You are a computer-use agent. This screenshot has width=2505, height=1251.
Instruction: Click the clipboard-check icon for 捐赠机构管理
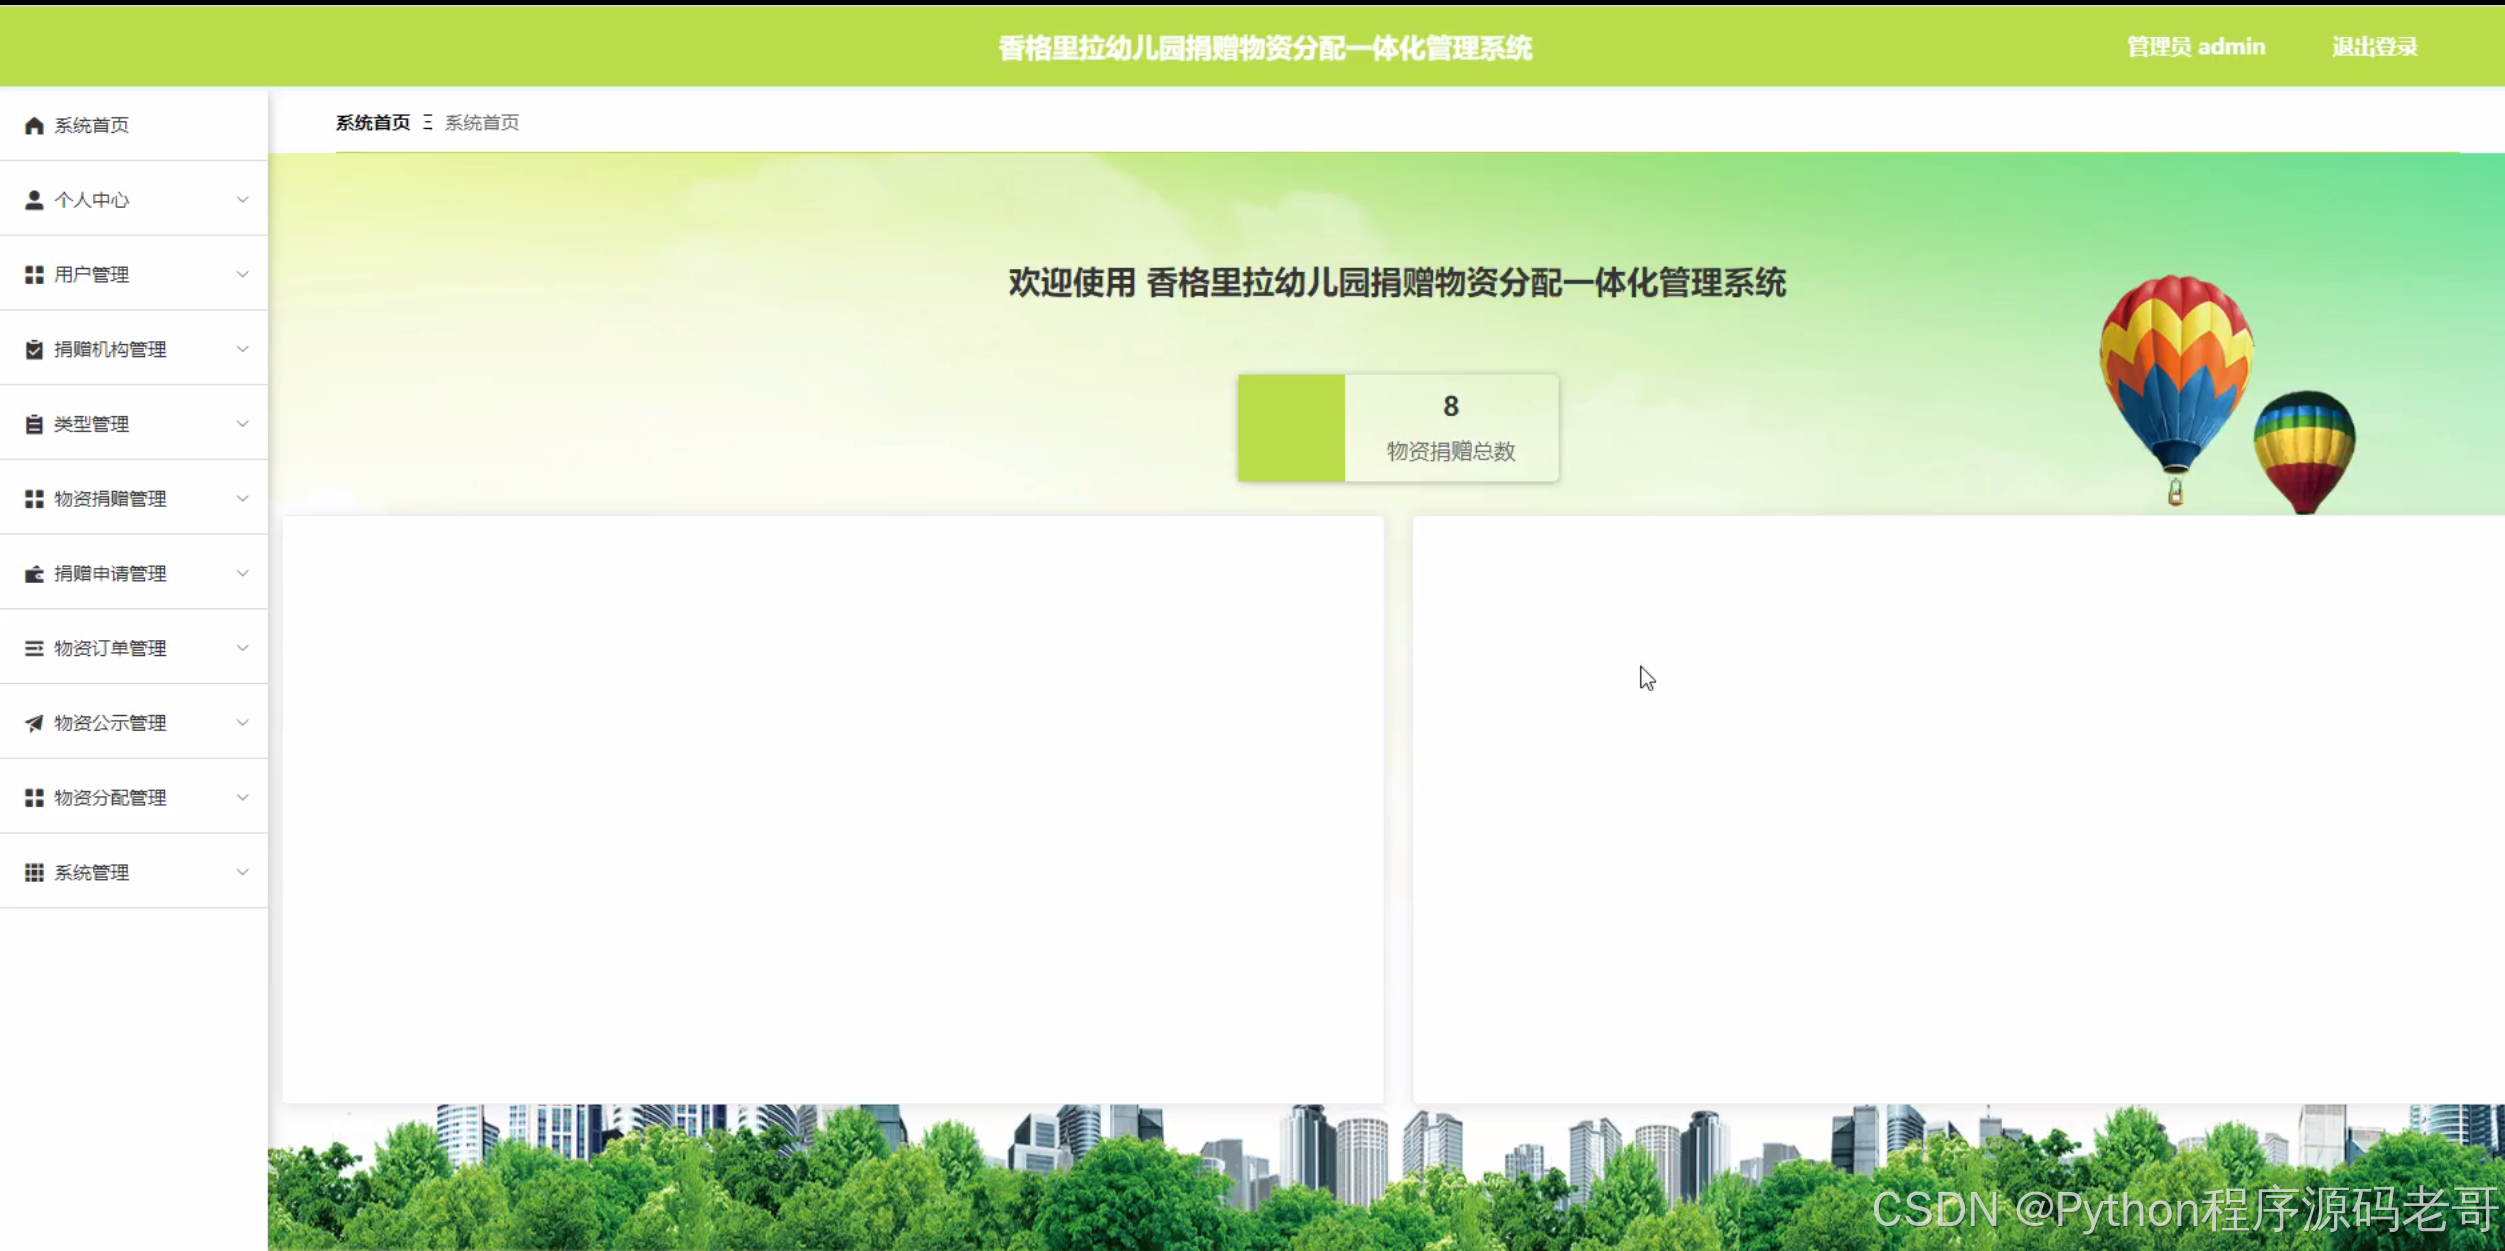tap(34, 349)
